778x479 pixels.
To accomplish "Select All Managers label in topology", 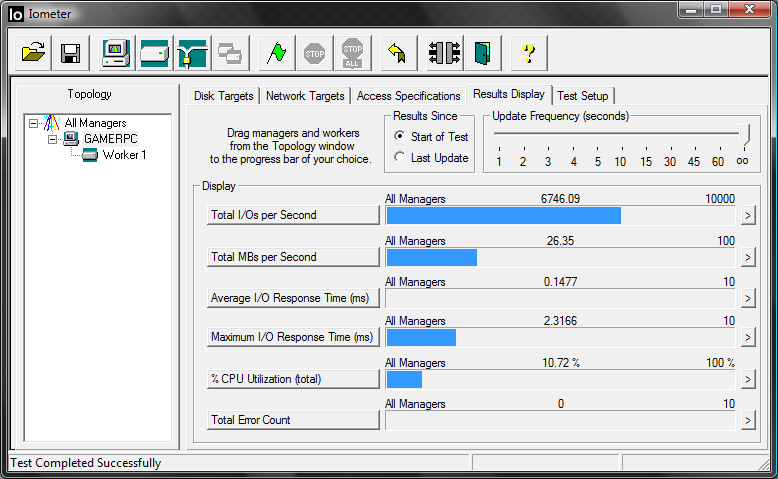I will coord(95,123).
